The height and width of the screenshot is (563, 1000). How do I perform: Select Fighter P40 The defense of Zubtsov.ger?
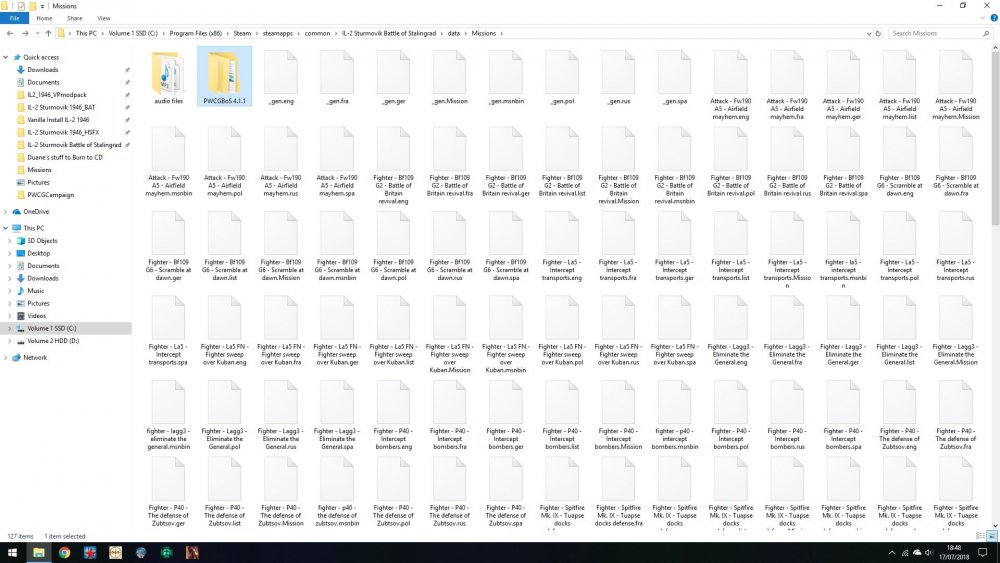(168, 494)
